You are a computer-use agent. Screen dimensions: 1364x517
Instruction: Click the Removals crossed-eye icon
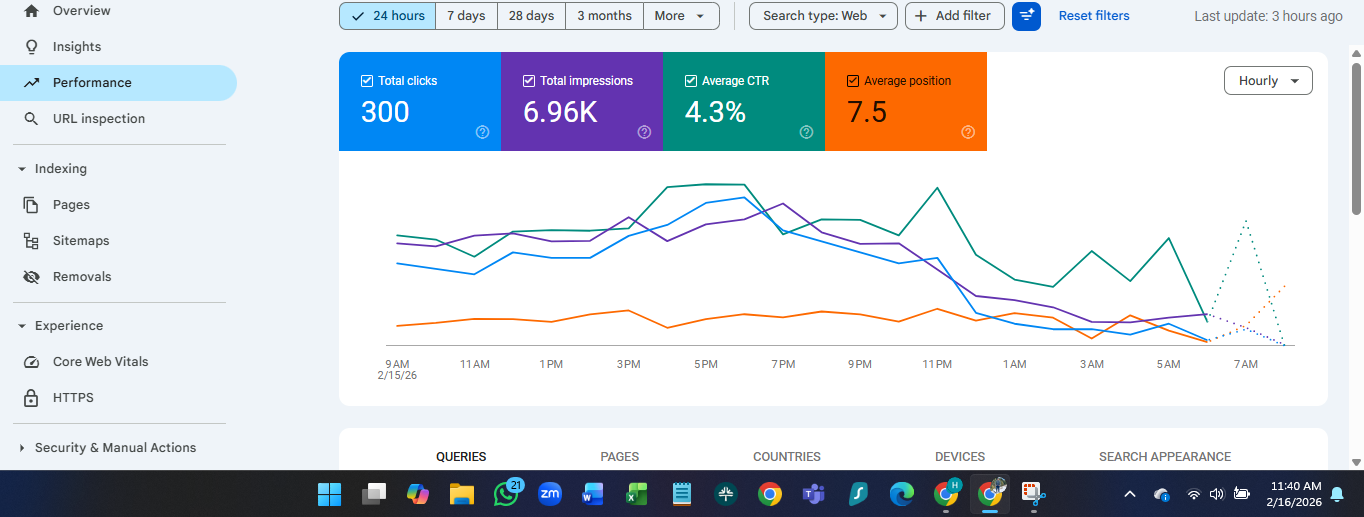(x=32, y=277)
